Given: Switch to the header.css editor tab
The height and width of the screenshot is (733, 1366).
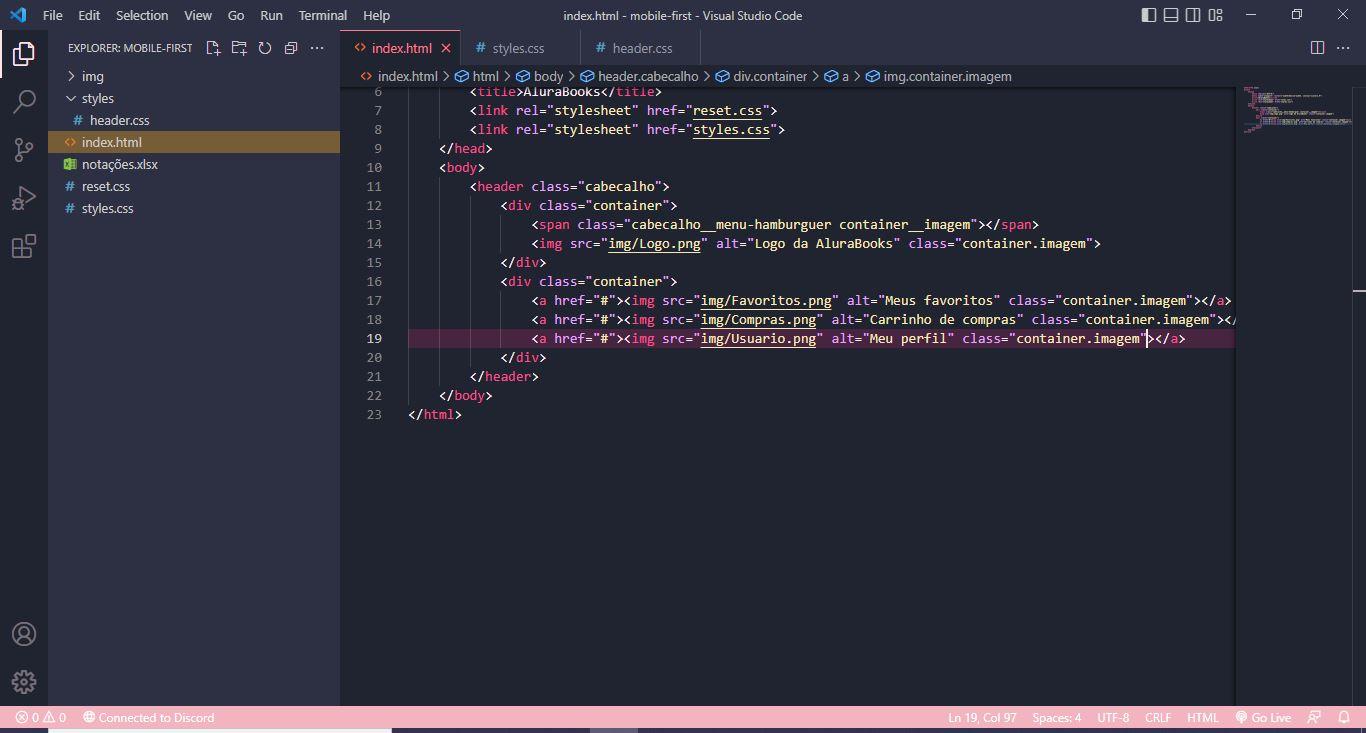Looking at the screenshot, I should point(641,48).
